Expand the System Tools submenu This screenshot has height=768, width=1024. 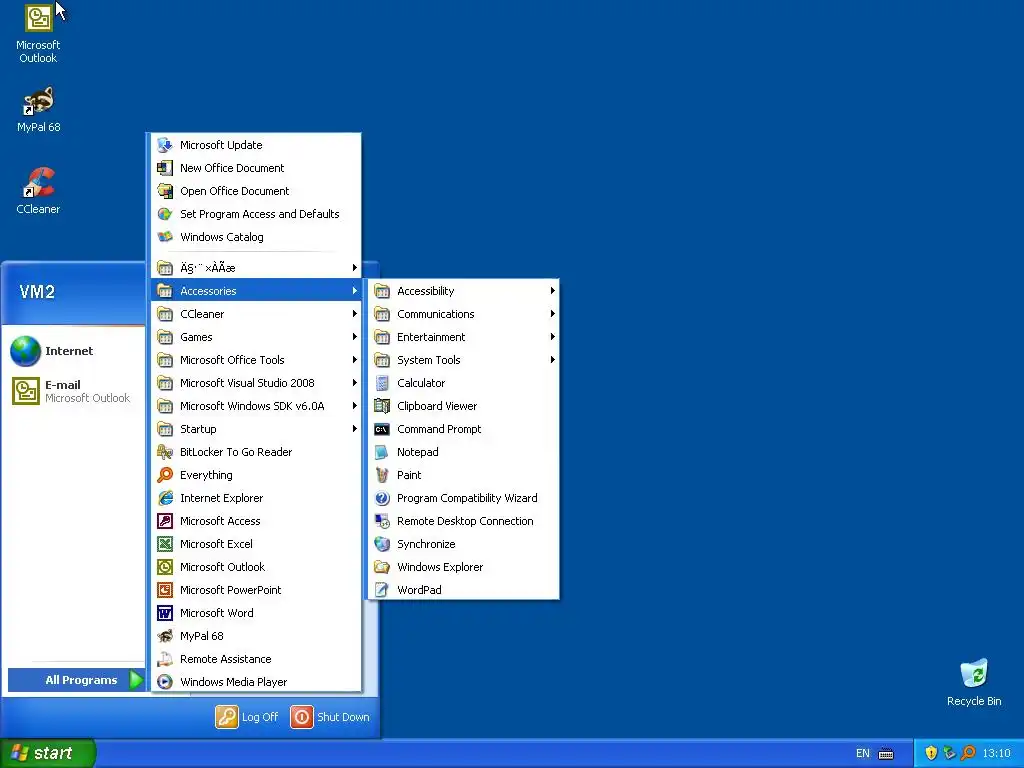tap(463, 360)
